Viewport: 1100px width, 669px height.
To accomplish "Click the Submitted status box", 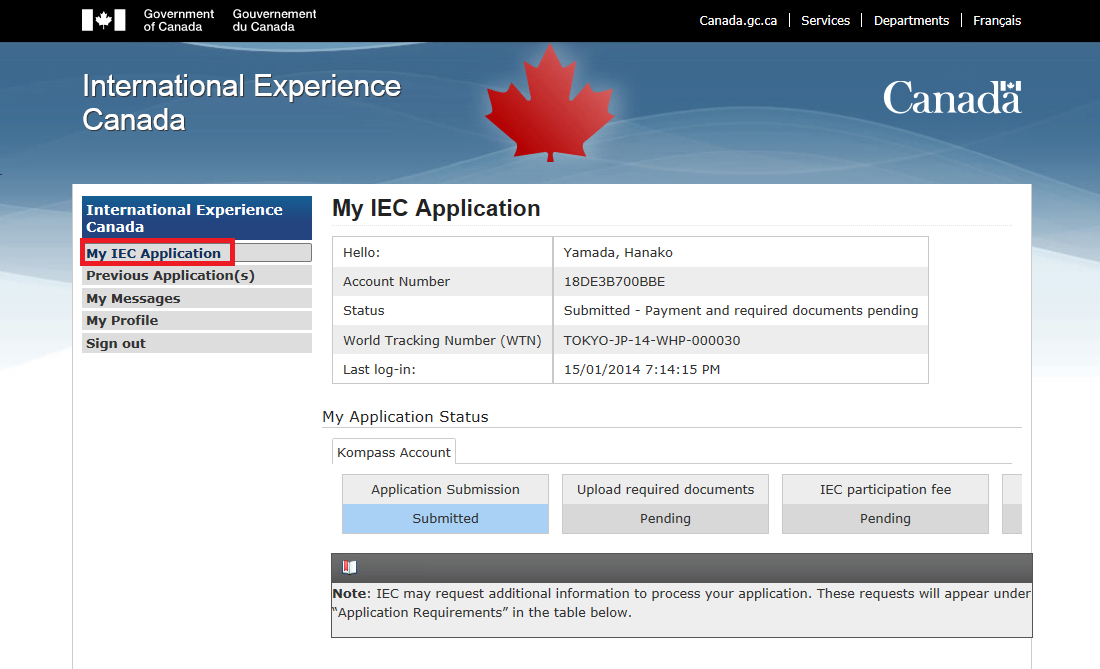I will tap(445, 519).
